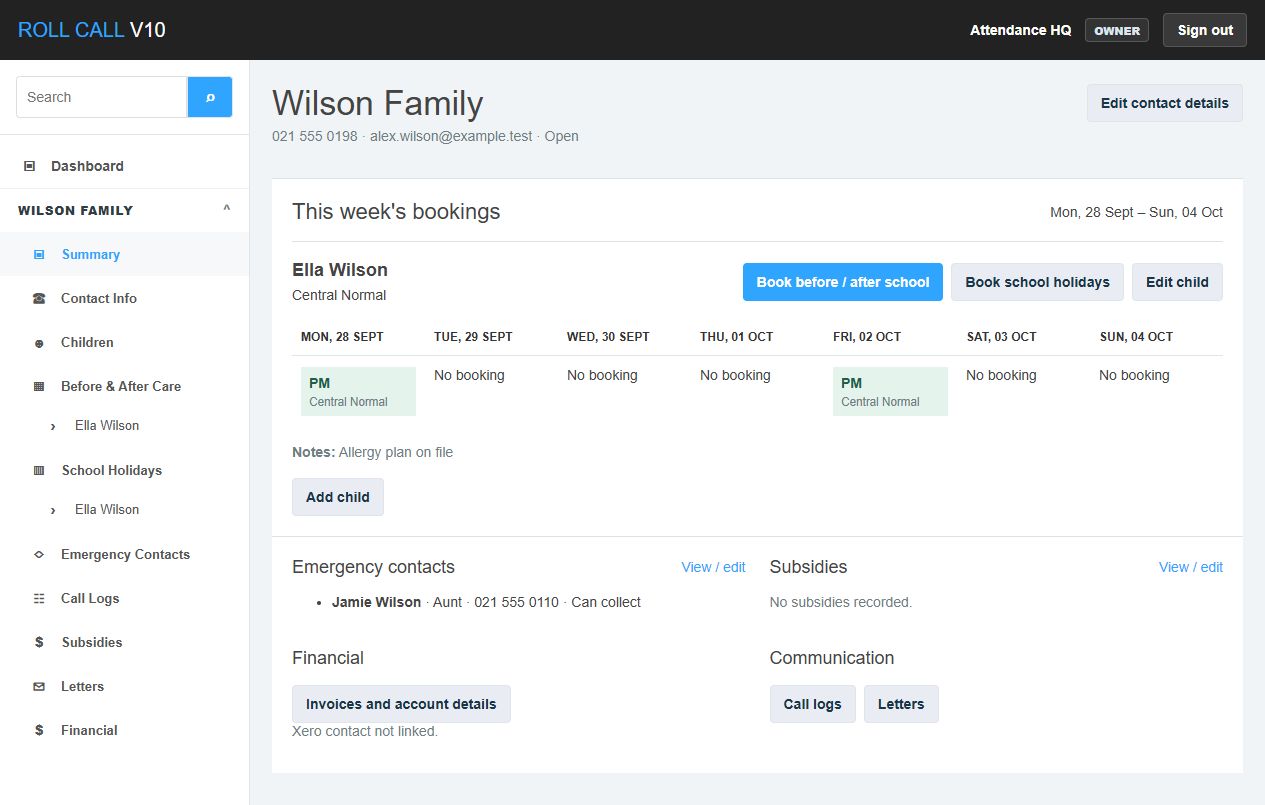
Task: Click the ROLL CALL V10 logo
Action: point(92,30)
